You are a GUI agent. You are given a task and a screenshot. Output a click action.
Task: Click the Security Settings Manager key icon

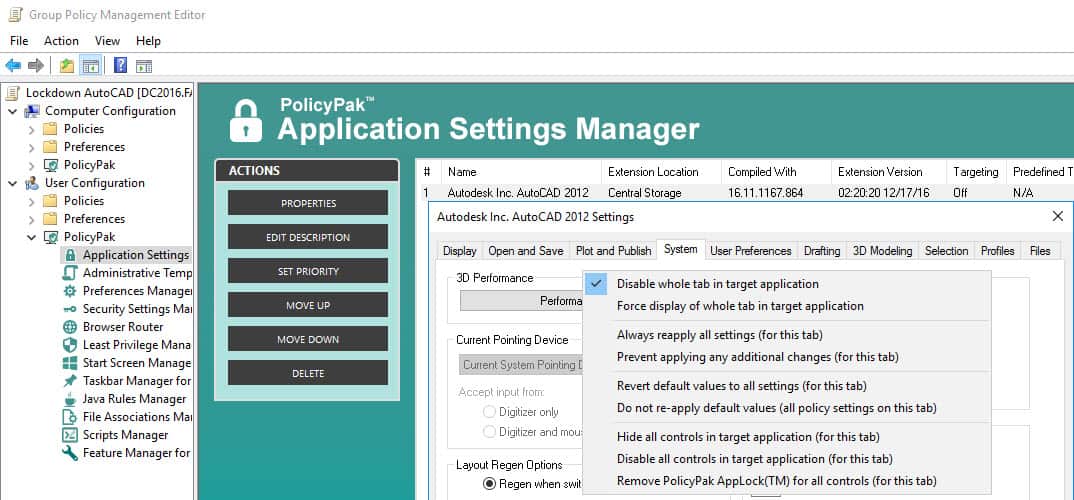click(x=70, y=309)
